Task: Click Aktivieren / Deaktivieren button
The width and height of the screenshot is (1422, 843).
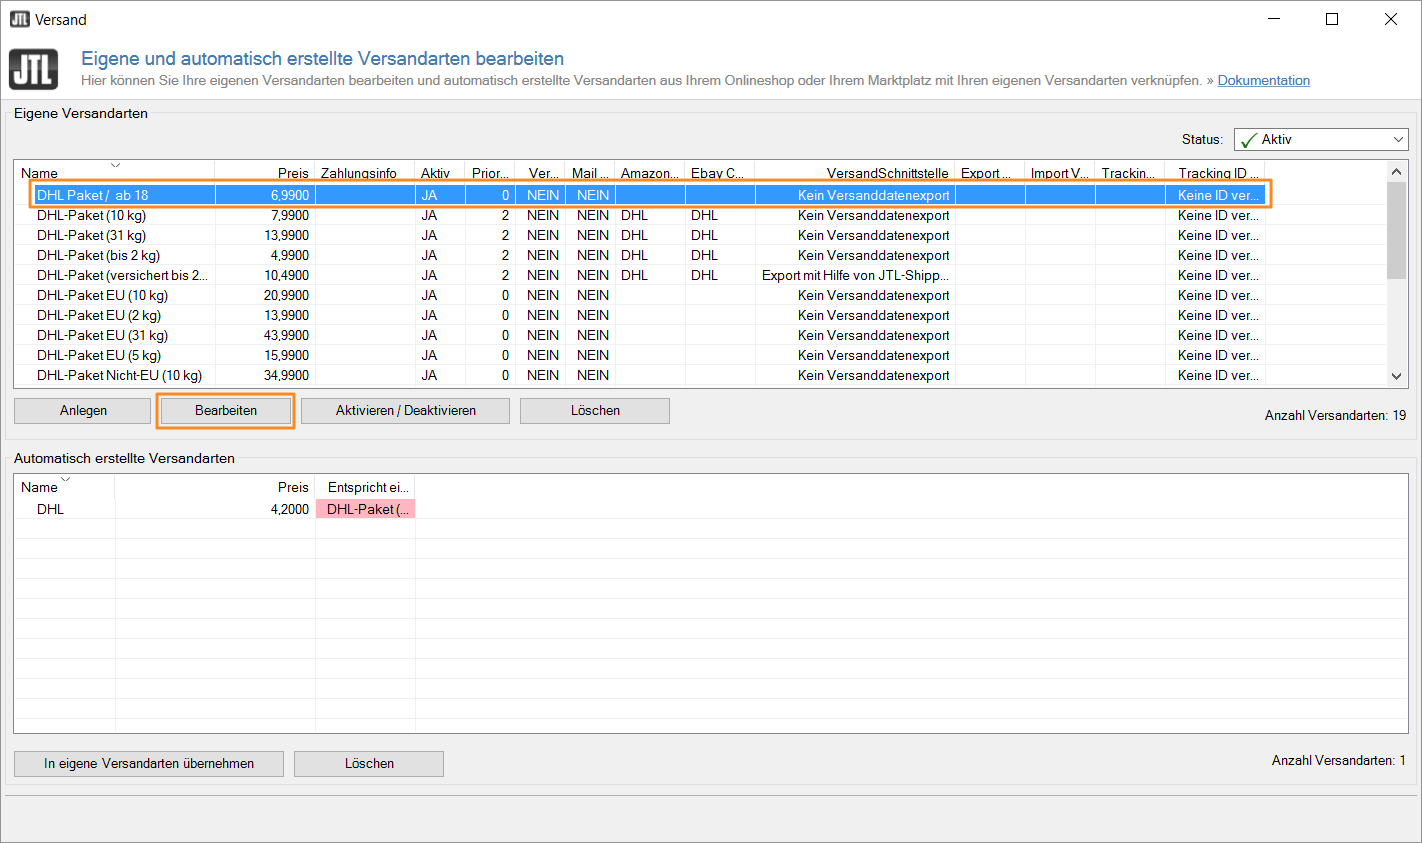Action: tap(405, 411)
